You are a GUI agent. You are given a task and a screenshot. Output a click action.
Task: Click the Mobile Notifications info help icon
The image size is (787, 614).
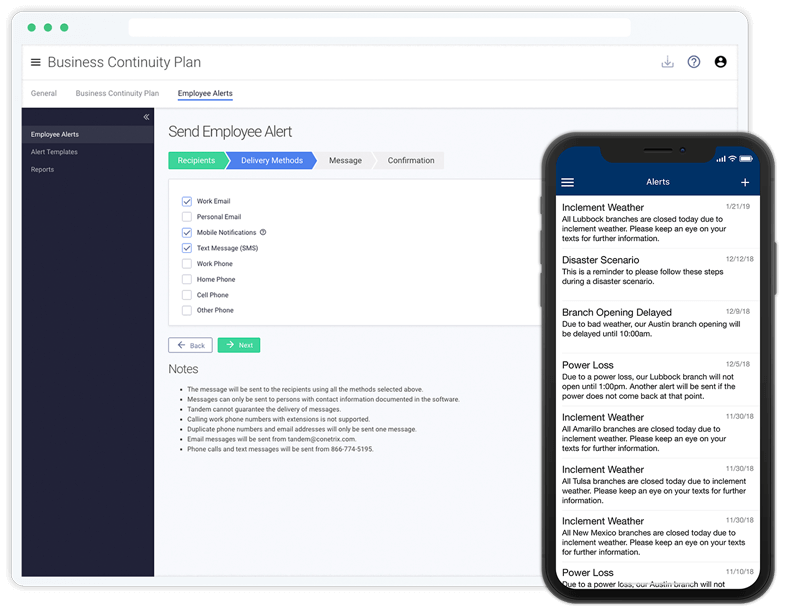tap(263, 232)
